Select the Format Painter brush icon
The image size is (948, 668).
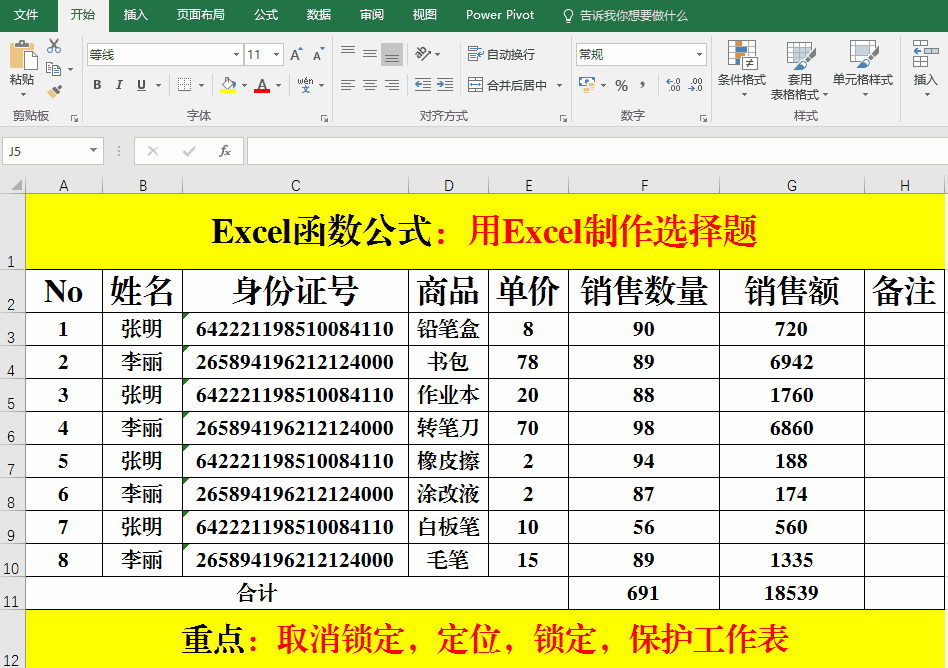[x=54, y=91]
